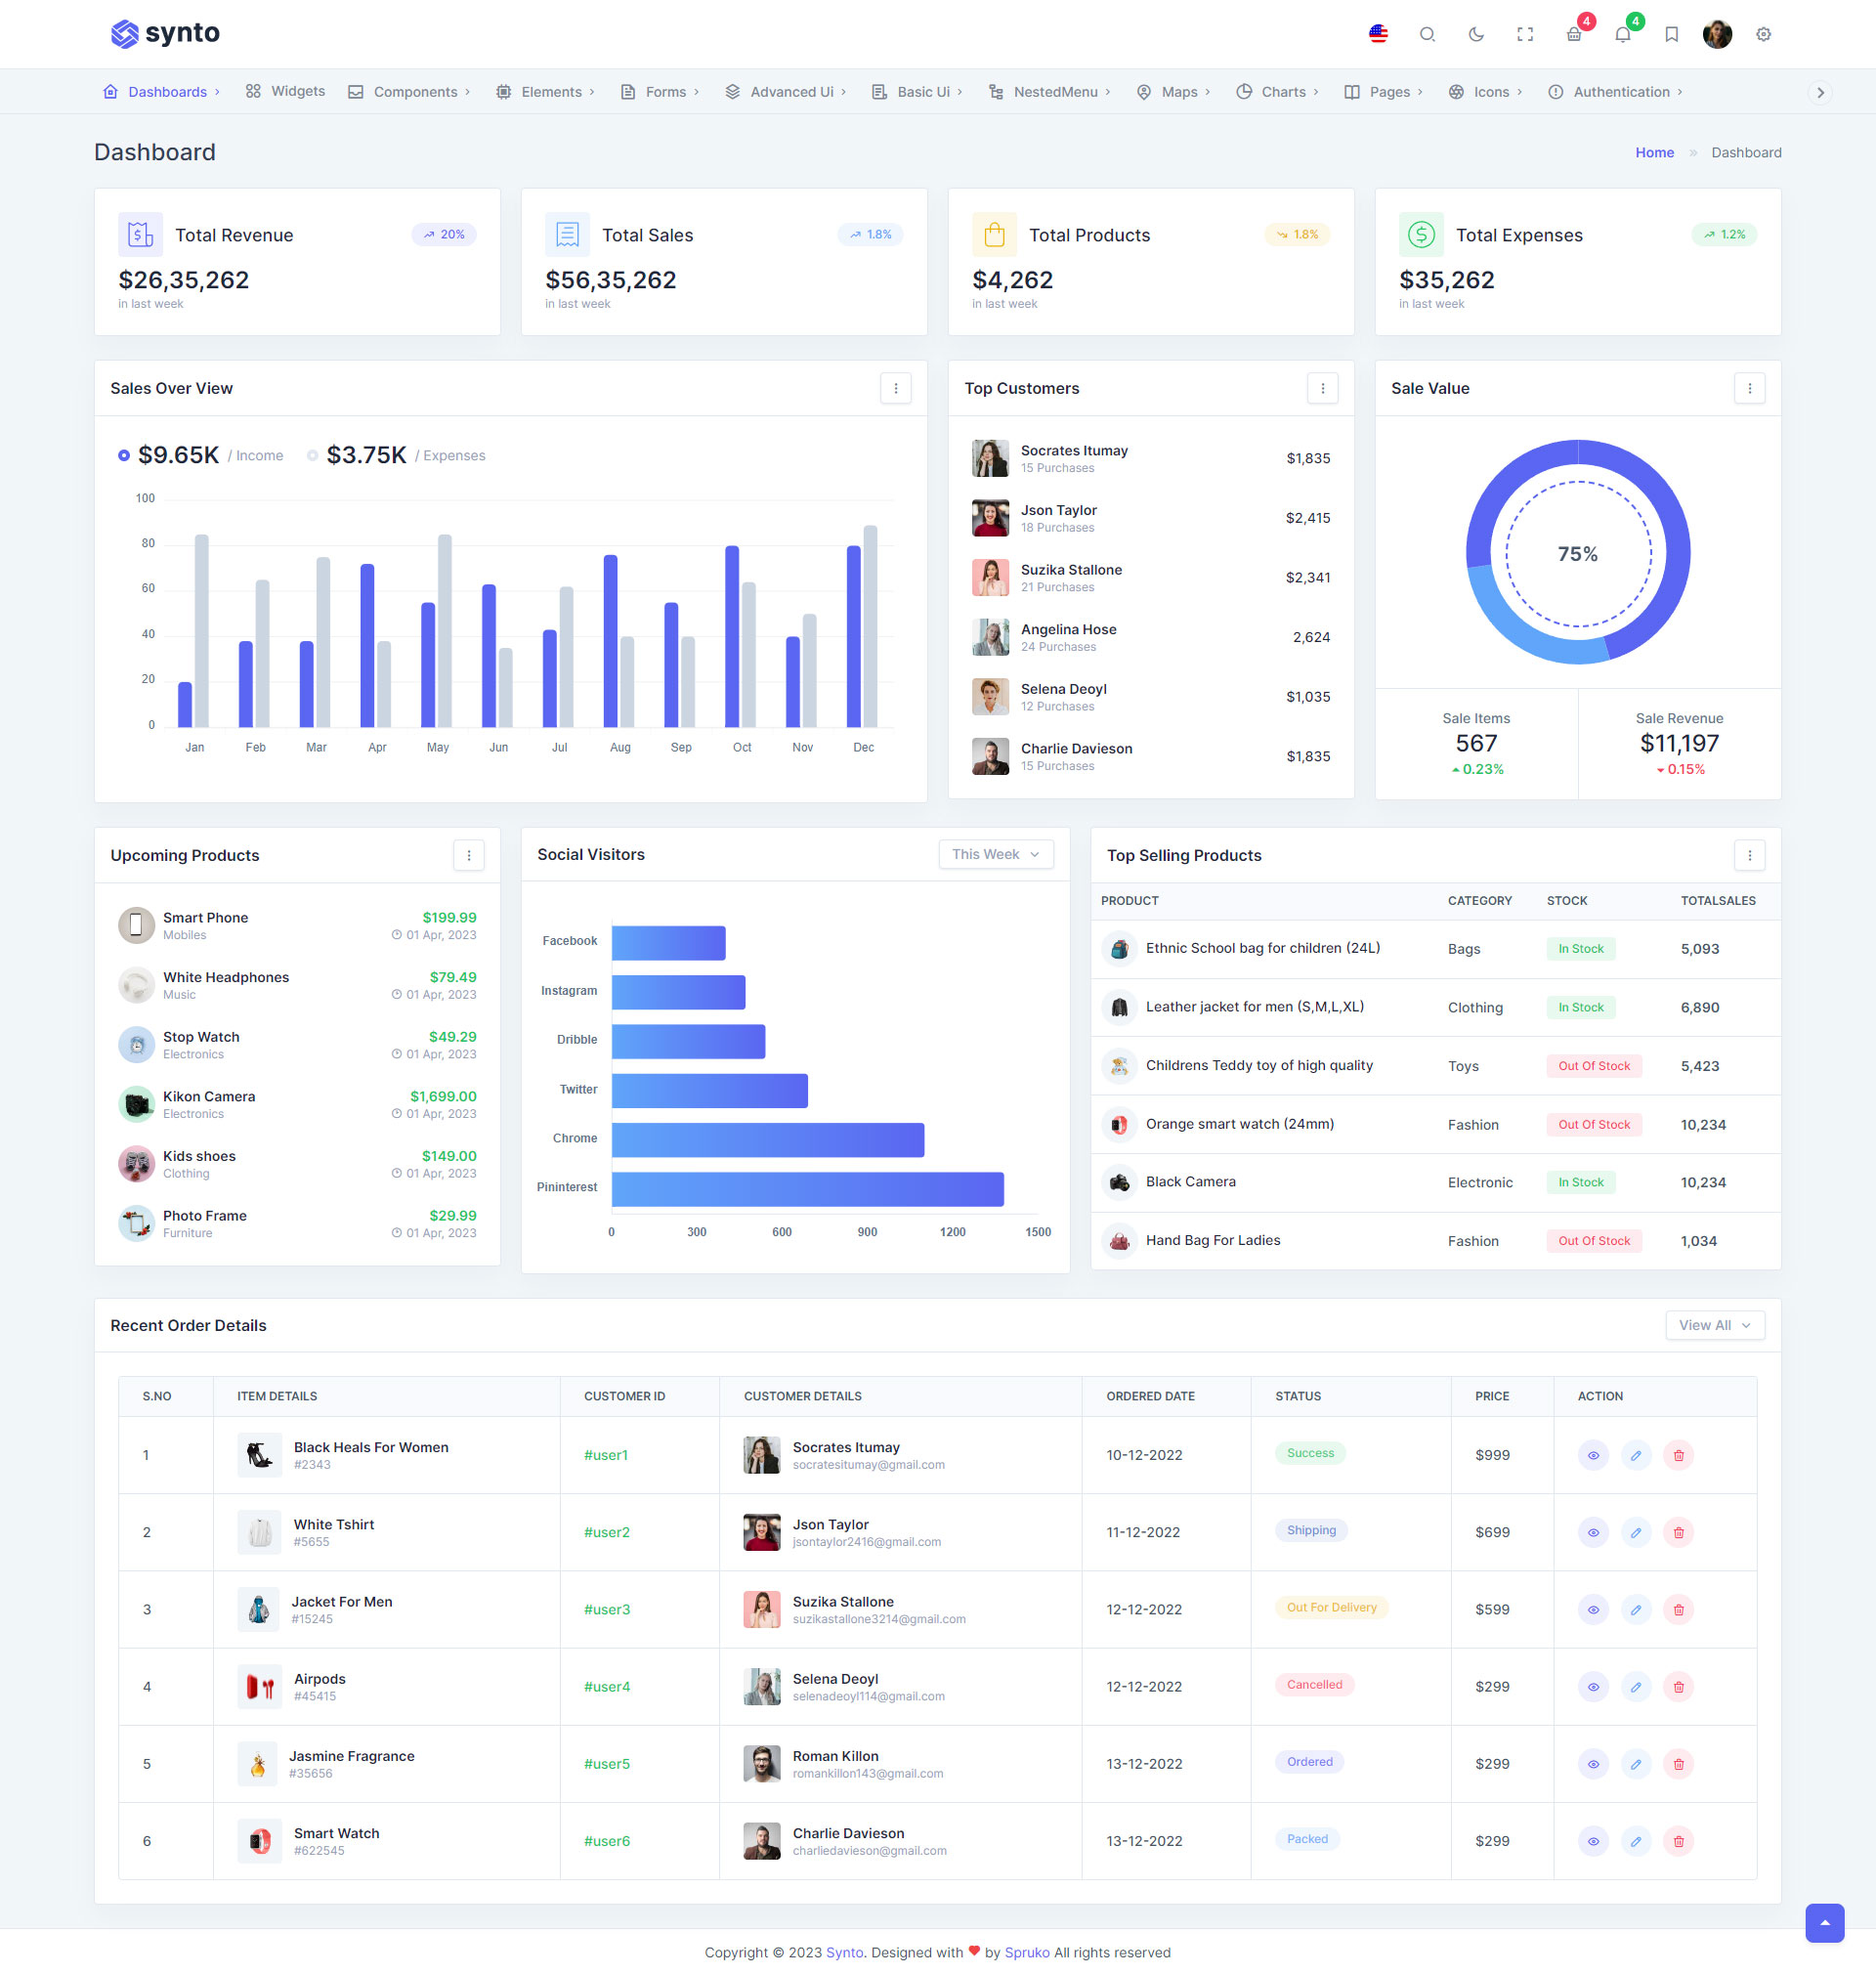Screen dimensions: 1876x1974
Task: View Black Heals For Women order details
Action: (1592, 1455)
